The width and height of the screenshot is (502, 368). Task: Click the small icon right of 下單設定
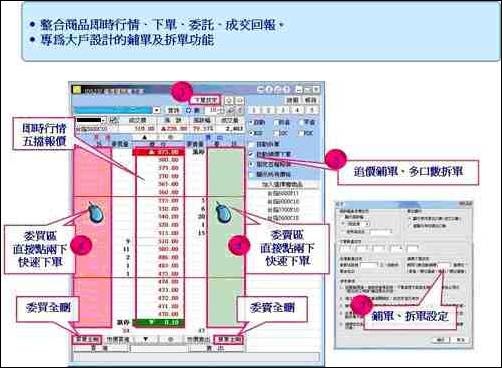click(229, 100)
